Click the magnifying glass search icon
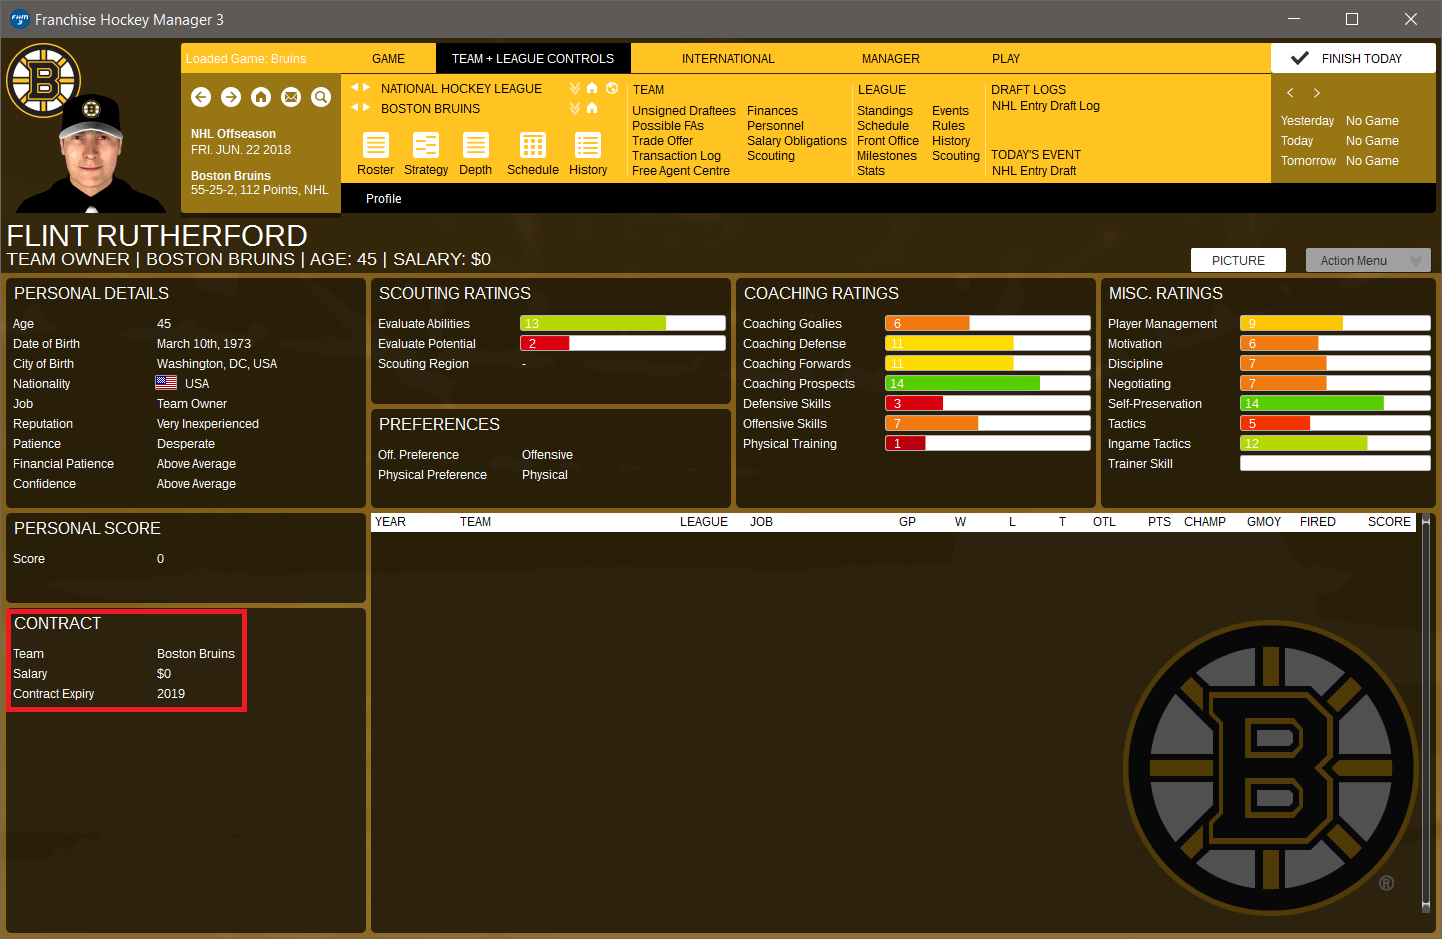Viewport: 1442px width, 939px height. point(321,97)
